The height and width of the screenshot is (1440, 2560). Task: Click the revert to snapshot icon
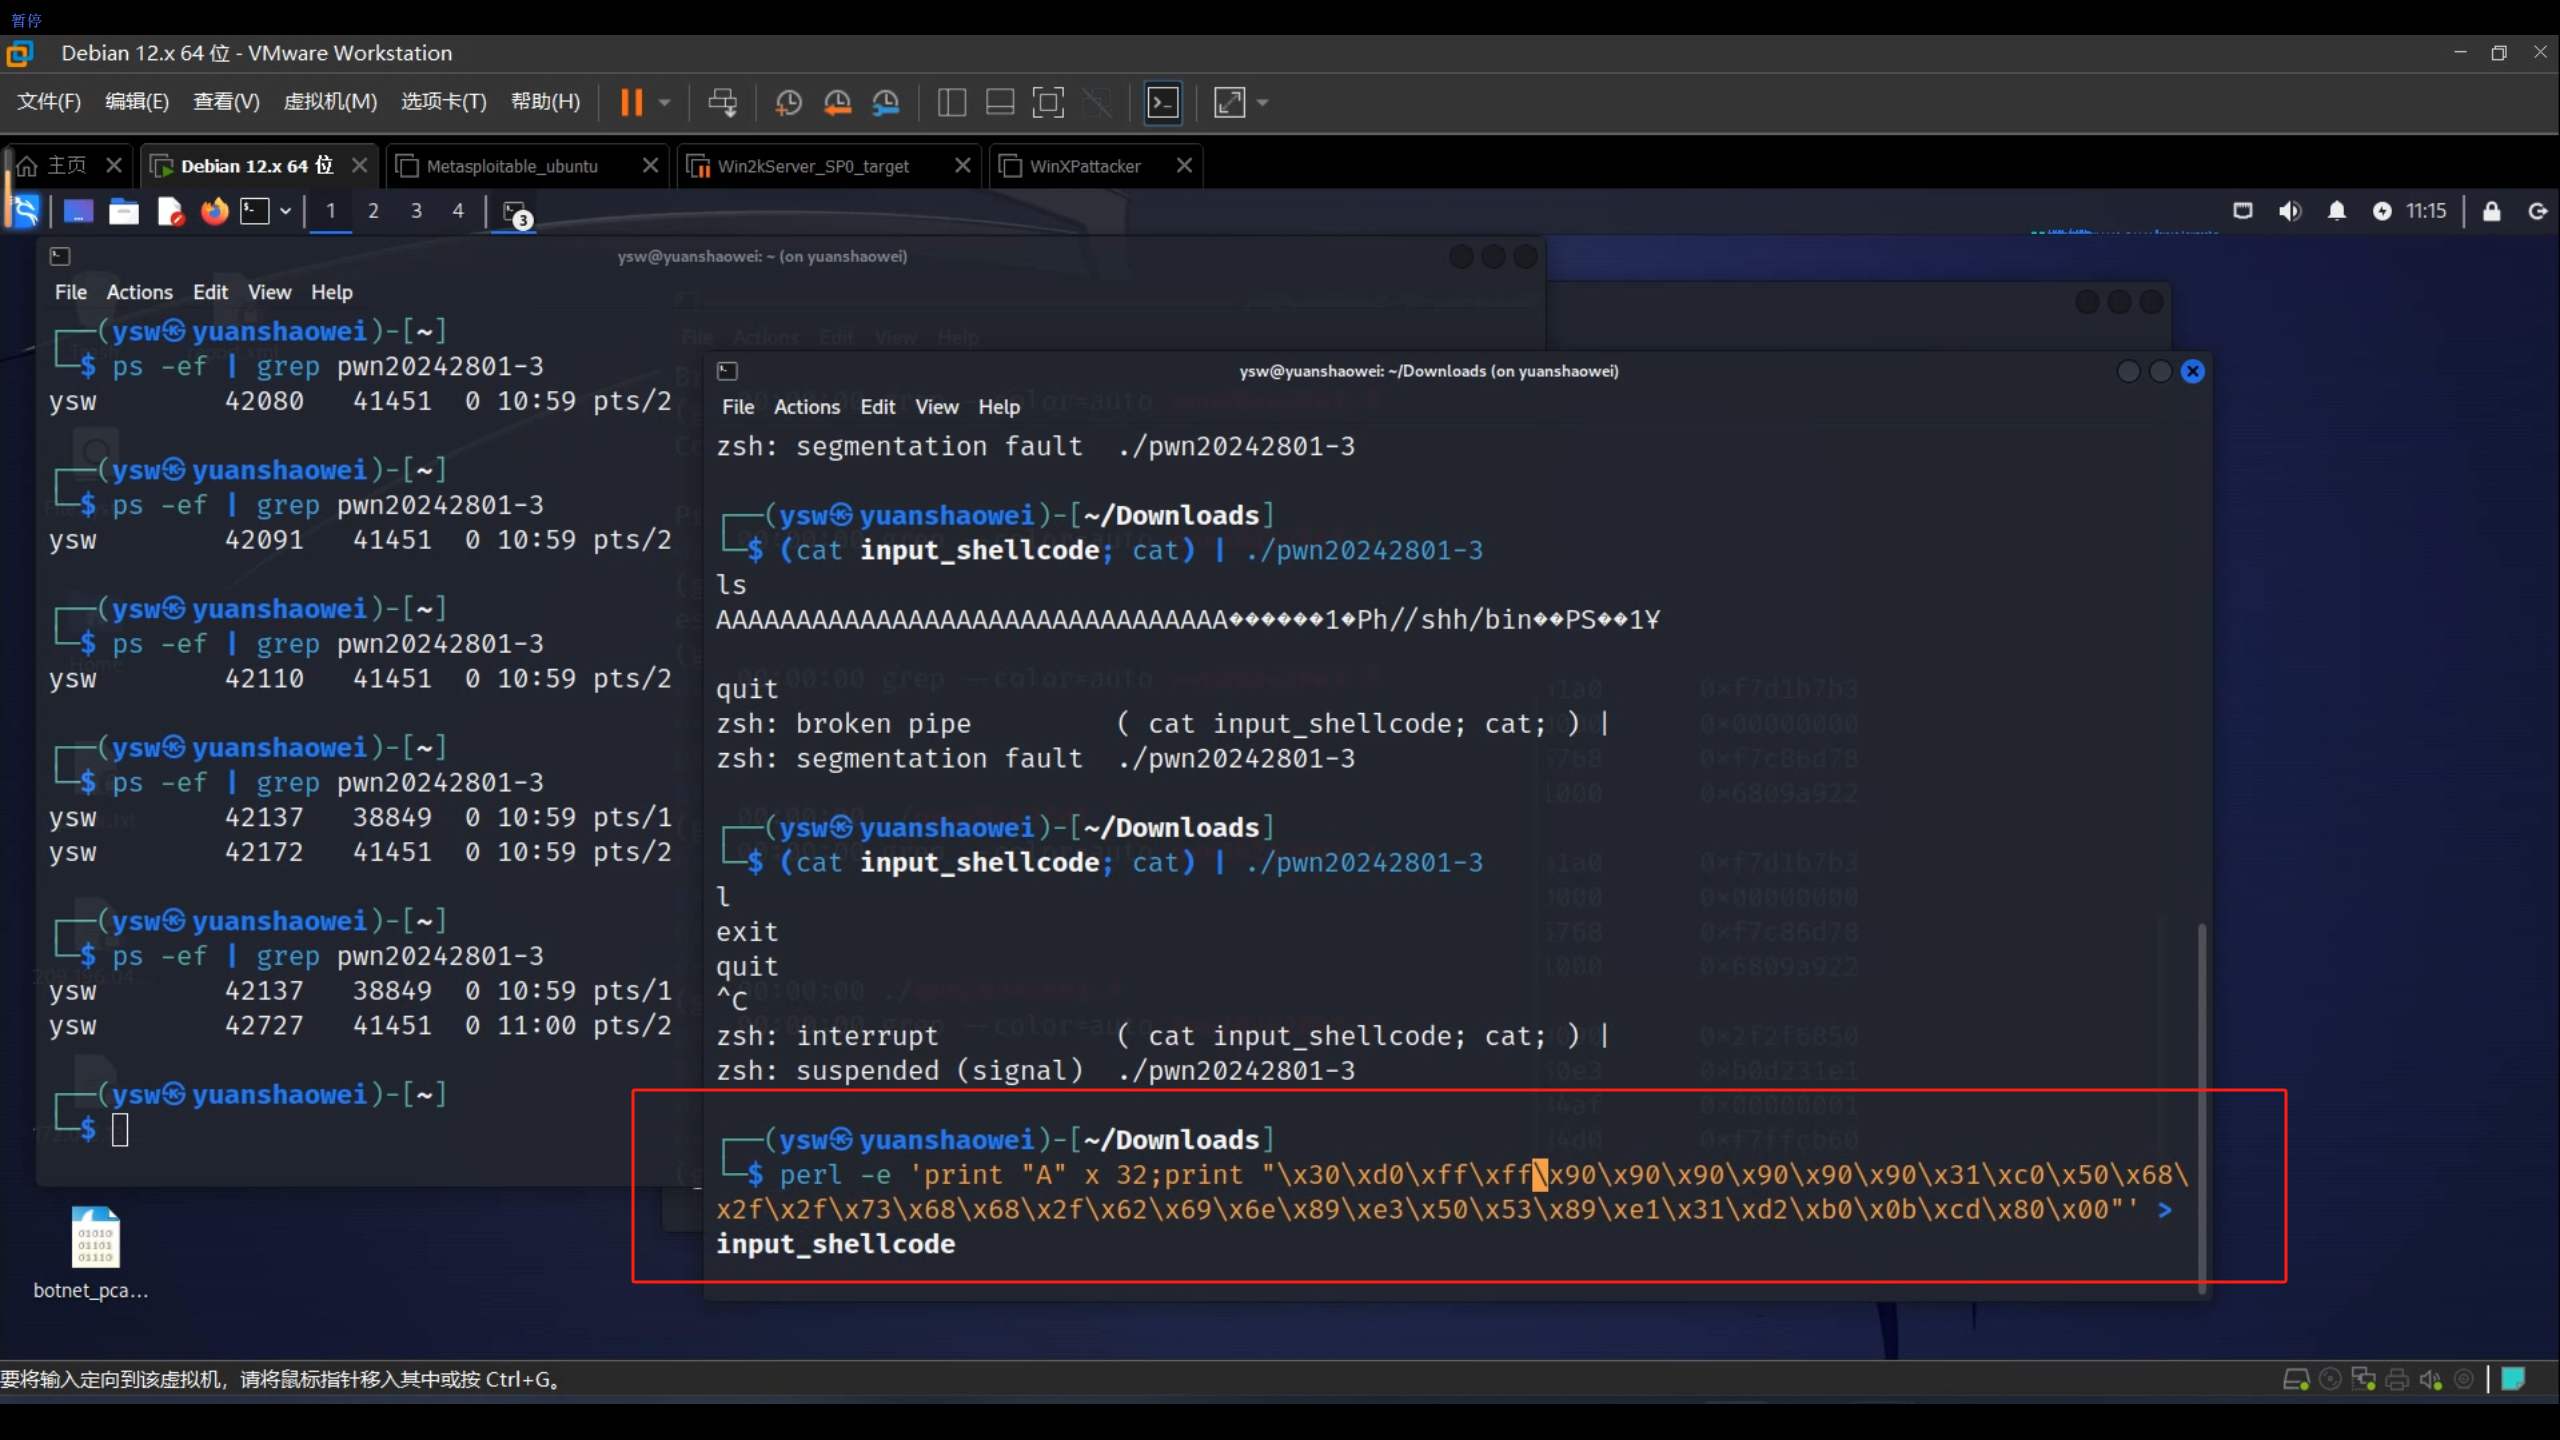click(837, 102)
